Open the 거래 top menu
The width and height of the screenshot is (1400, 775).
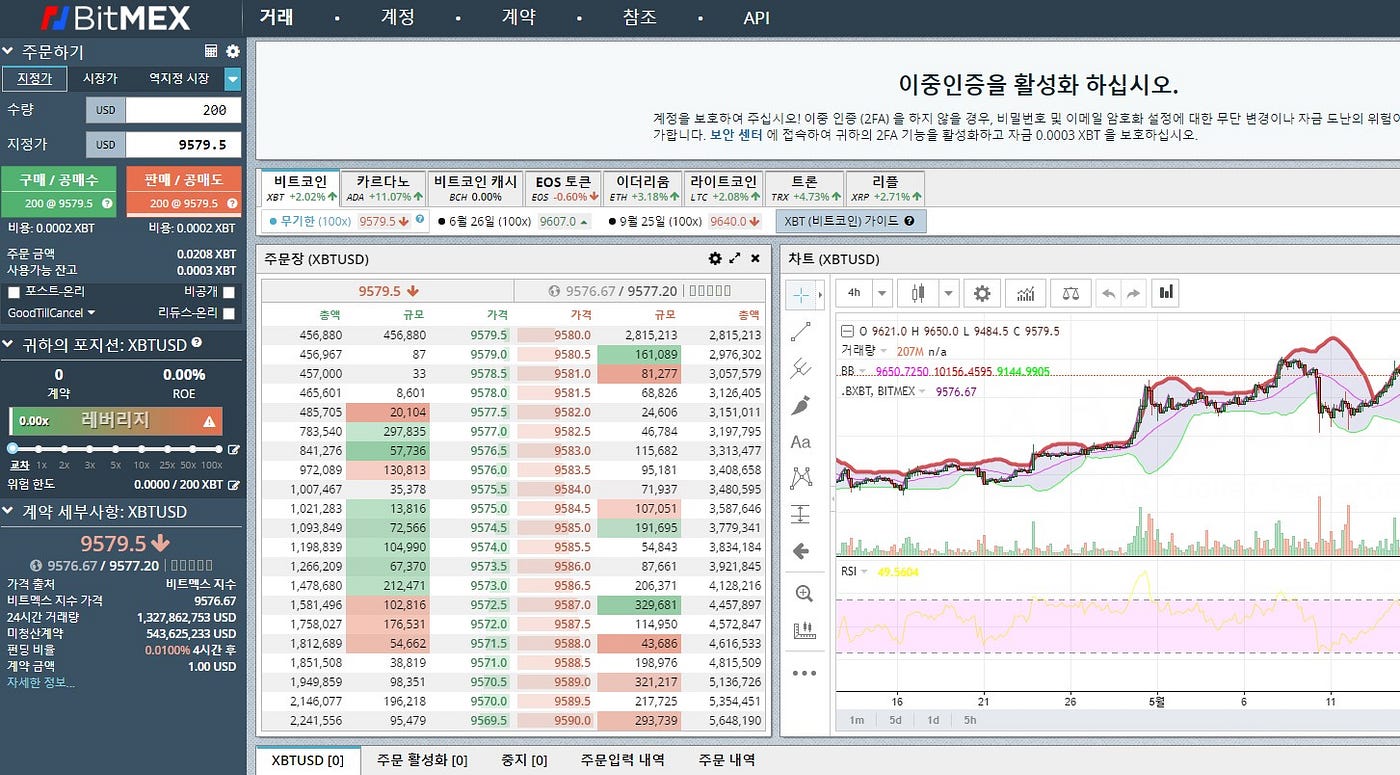tap(276, 17)
